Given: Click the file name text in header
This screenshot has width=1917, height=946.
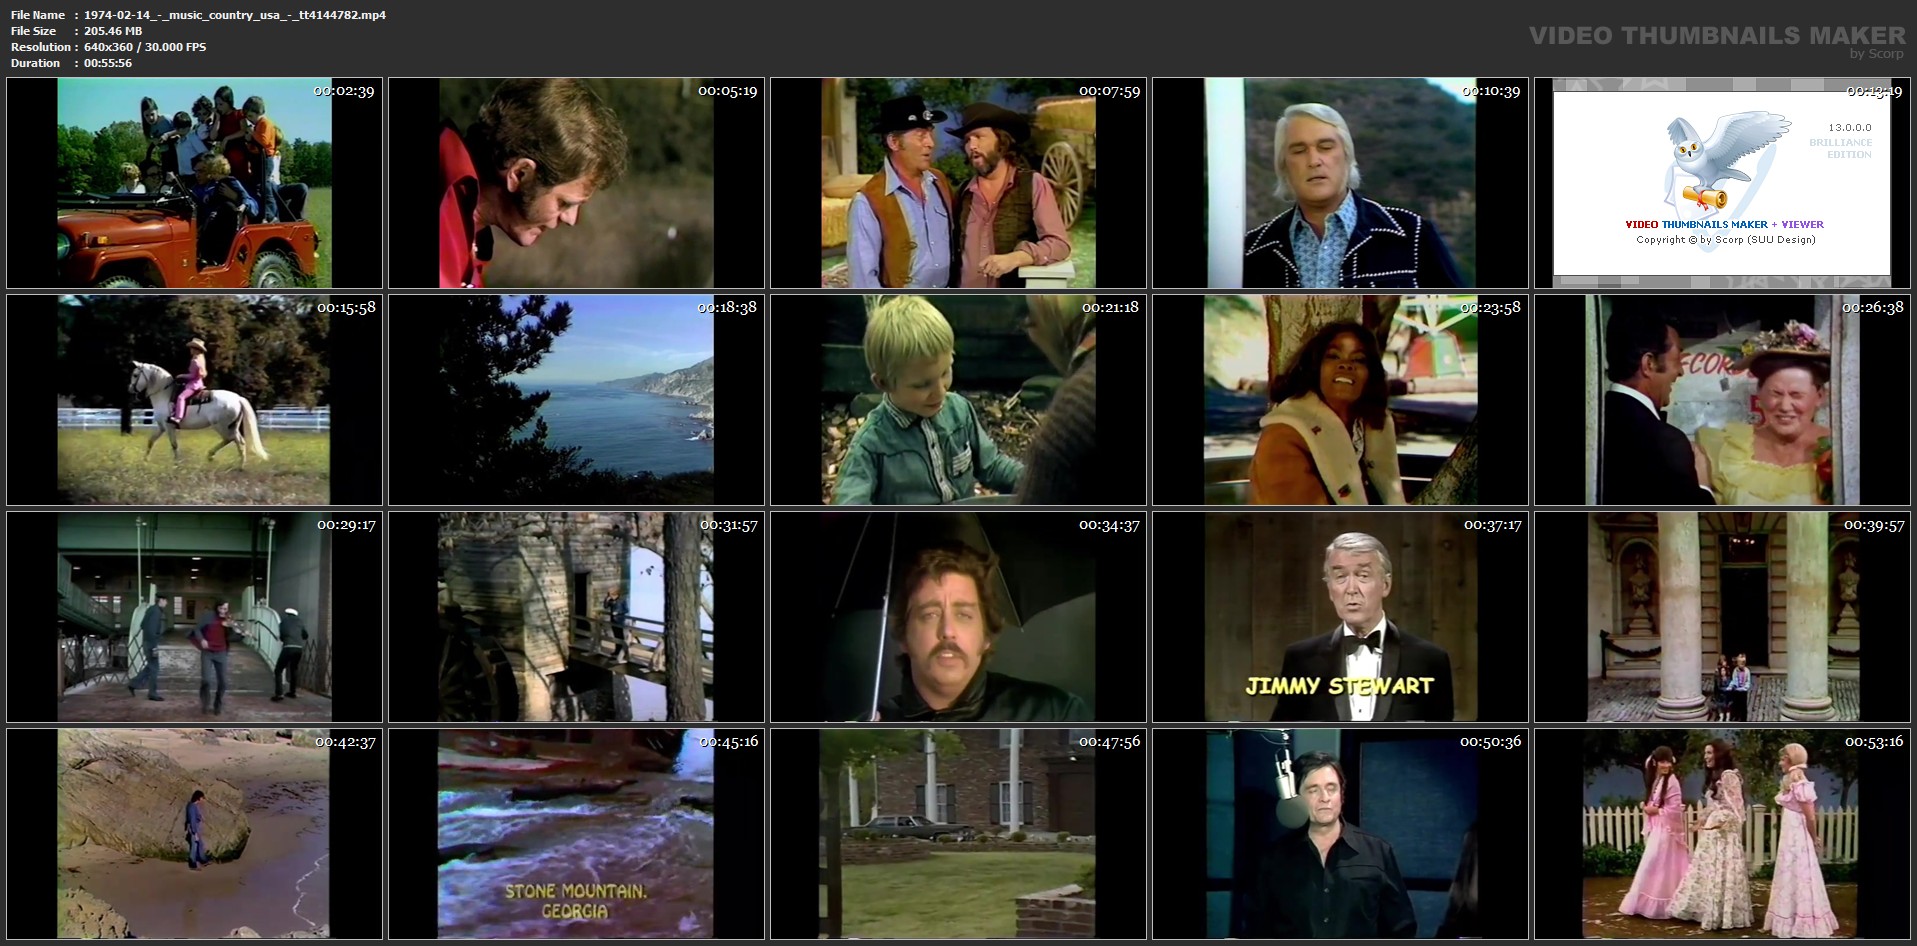Looking at the screenshot, I should (234, 15).
